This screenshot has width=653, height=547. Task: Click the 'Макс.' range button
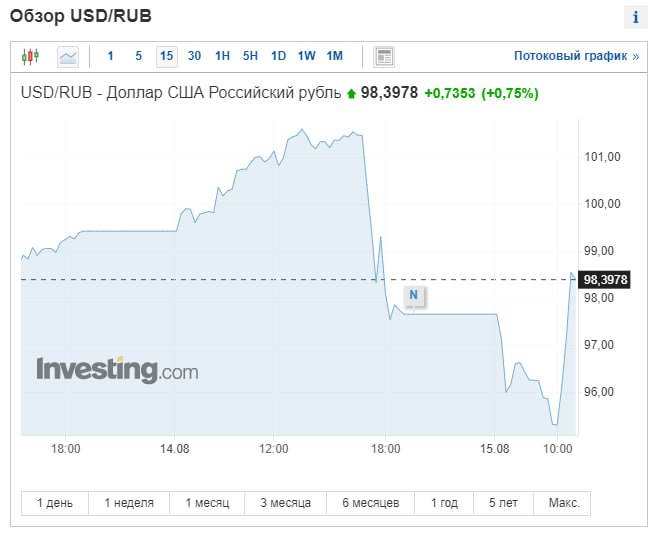tap(562, 502)
